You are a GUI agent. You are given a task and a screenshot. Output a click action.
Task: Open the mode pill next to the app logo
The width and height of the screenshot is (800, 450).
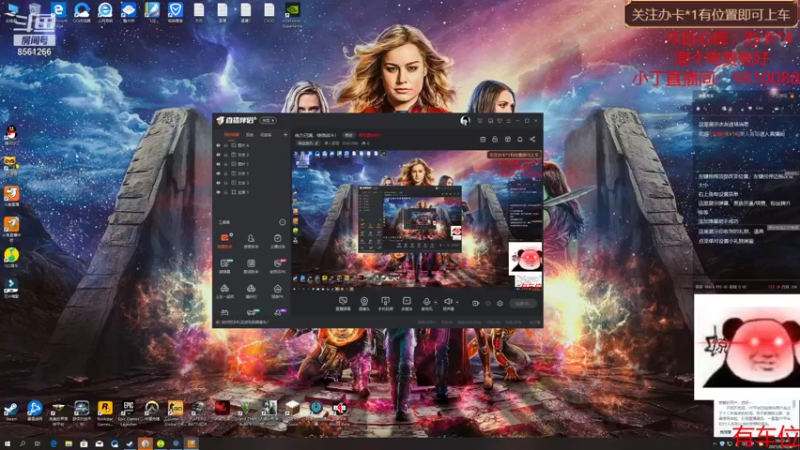pos(268,120)
